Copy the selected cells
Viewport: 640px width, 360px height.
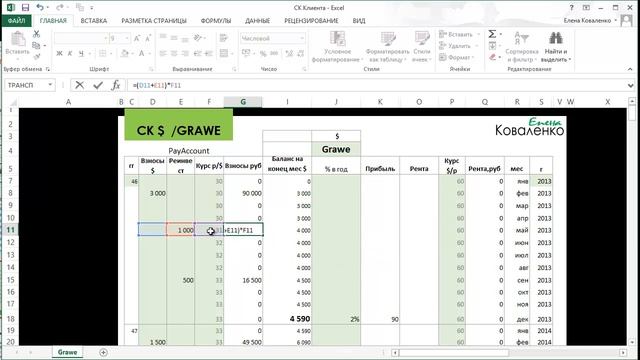[x=36, y=45]
